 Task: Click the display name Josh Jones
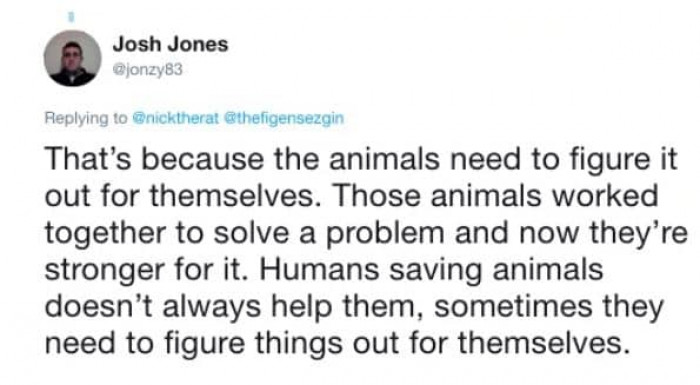(170, 44)
